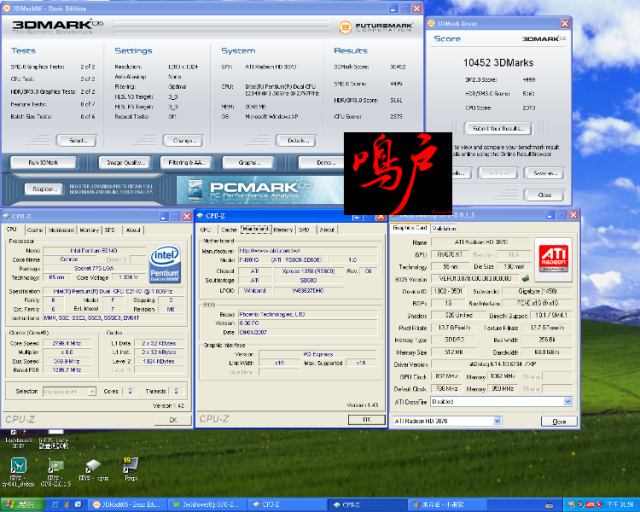
Task: Open the Fraps desktop shortcut
Action: pos(131,469)
